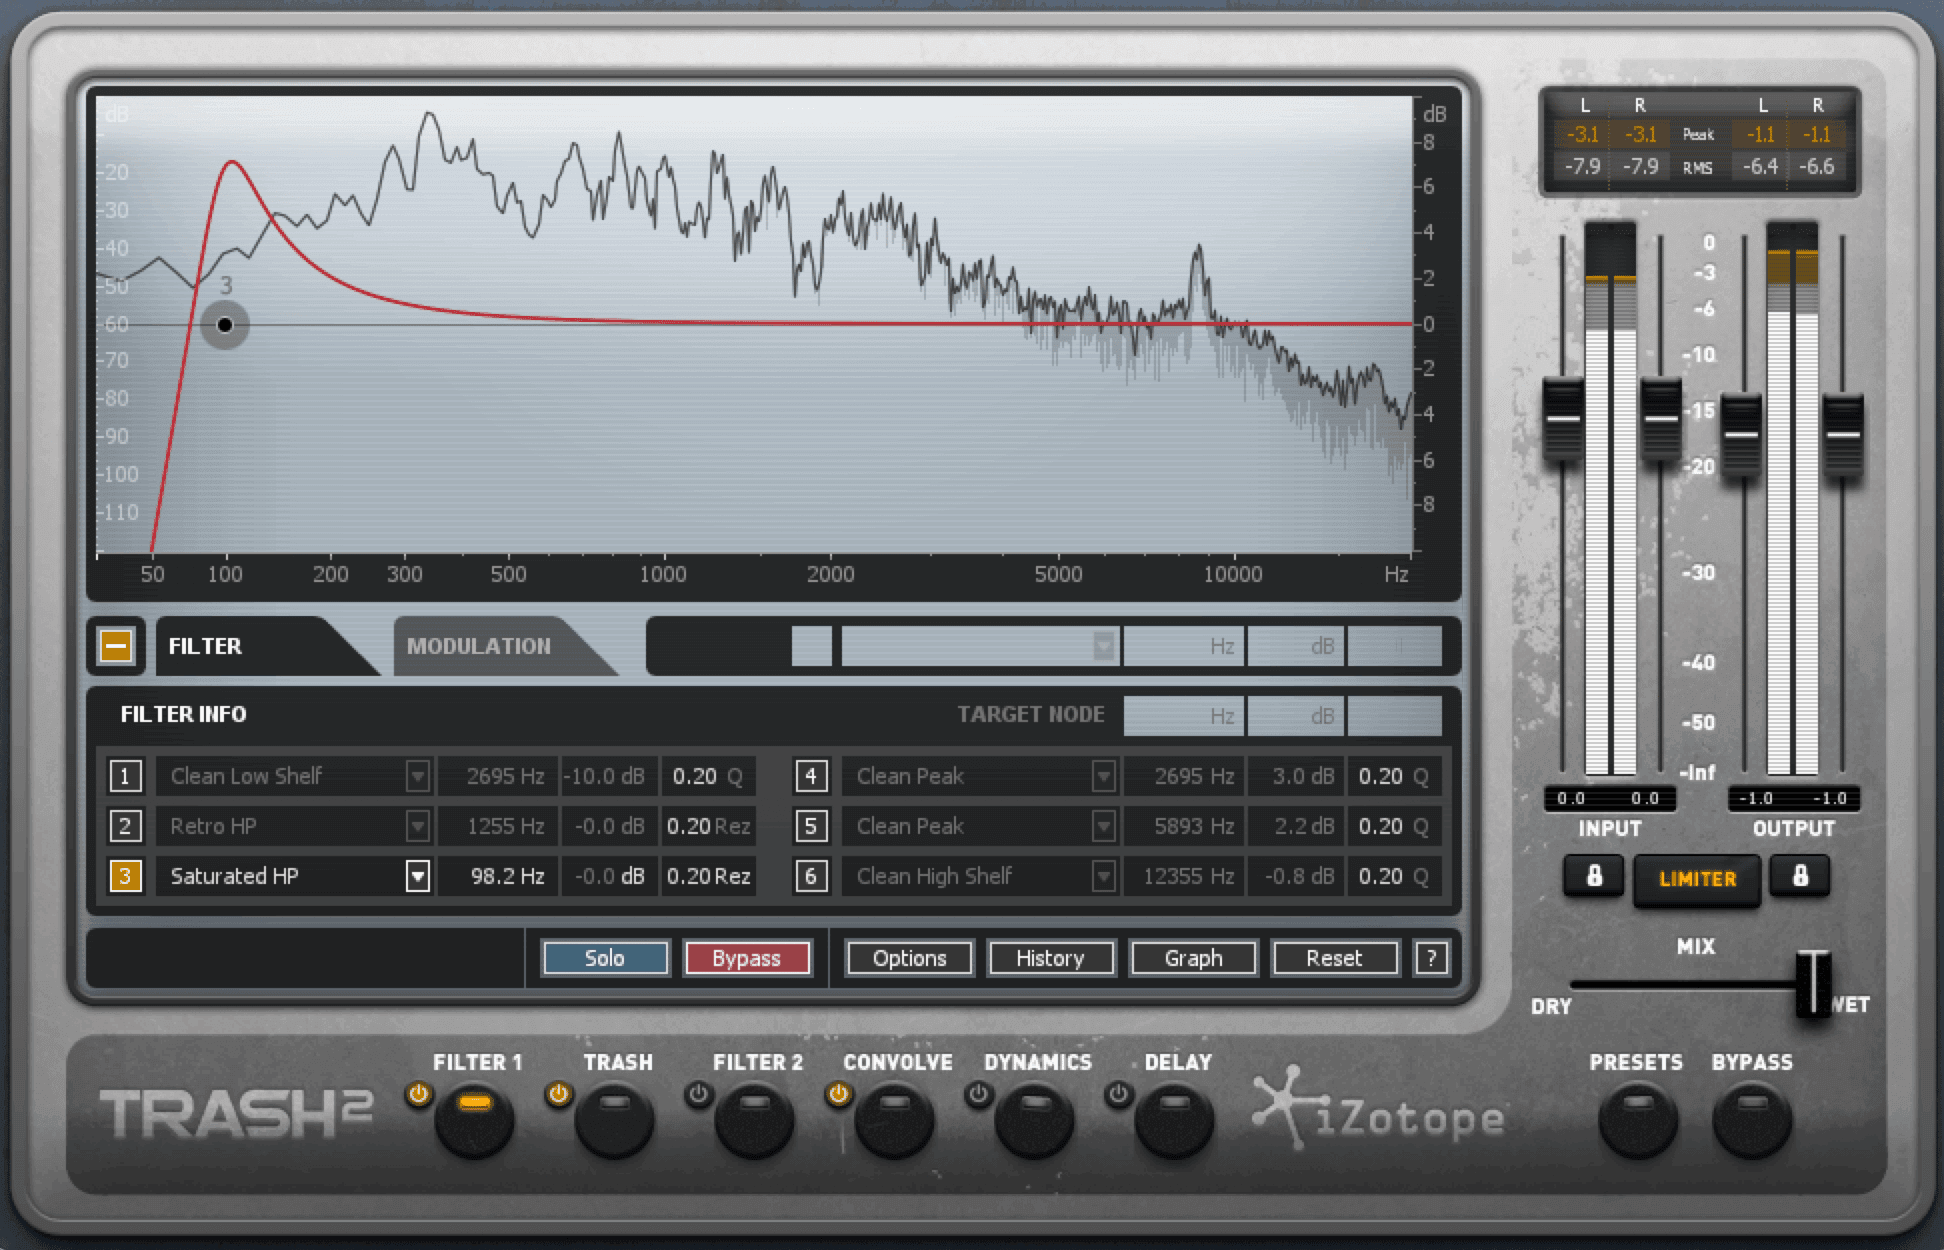Toggle the Limiter on or off

(1697, 879)
